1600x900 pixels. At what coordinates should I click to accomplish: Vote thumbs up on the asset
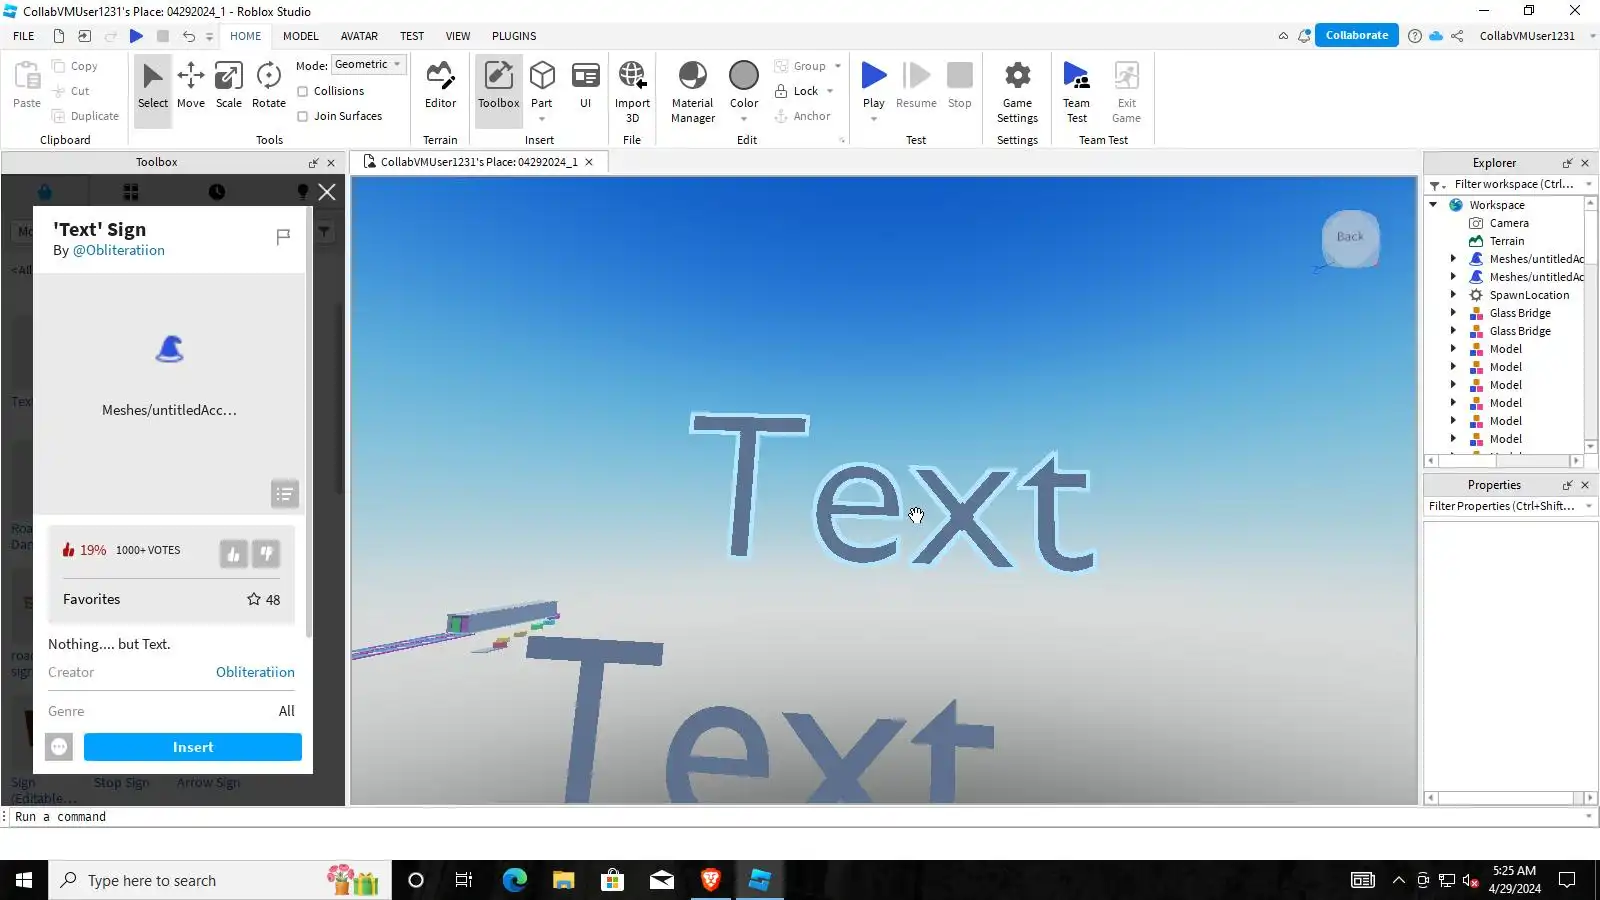(233, 554)
